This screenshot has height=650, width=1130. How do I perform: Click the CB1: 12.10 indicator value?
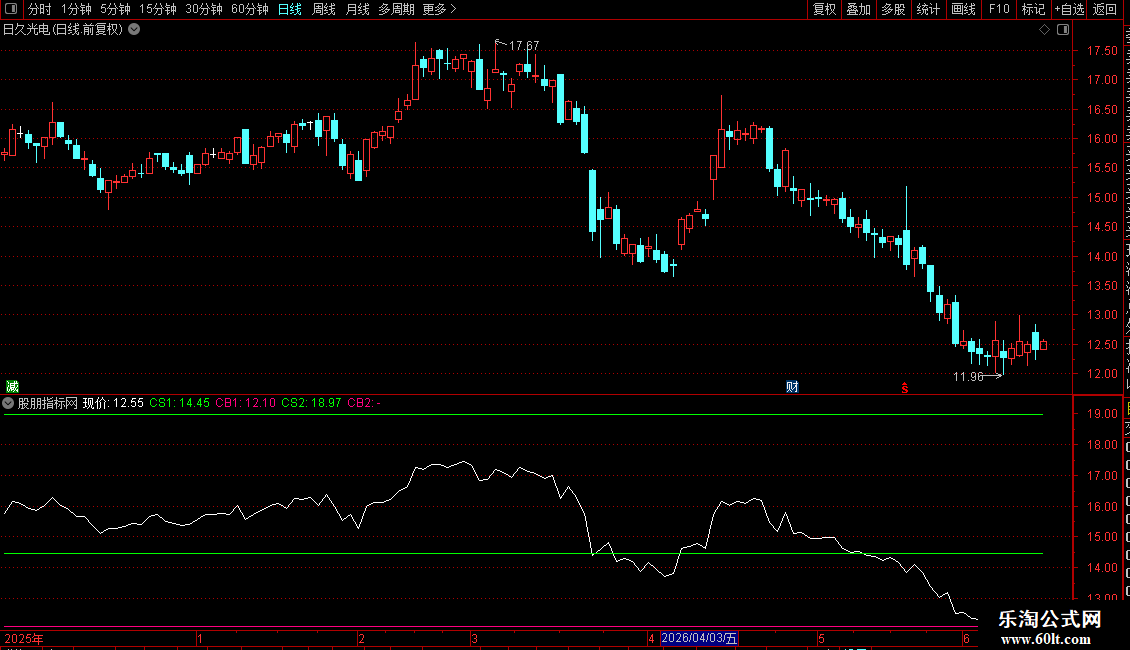click(x=245, y=403)
